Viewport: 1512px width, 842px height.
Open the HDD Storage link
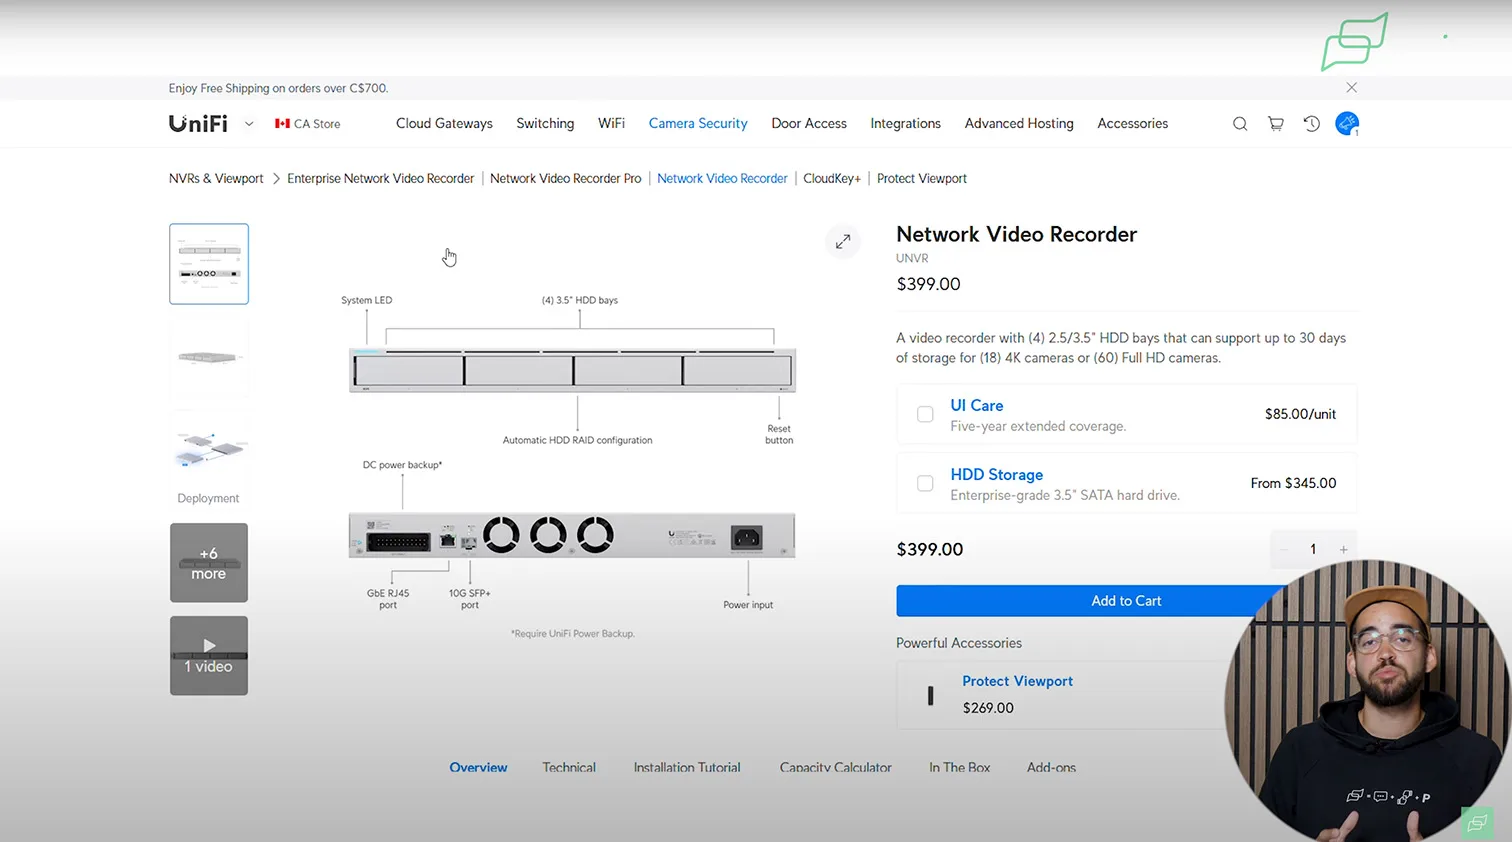tap(996, 475)
